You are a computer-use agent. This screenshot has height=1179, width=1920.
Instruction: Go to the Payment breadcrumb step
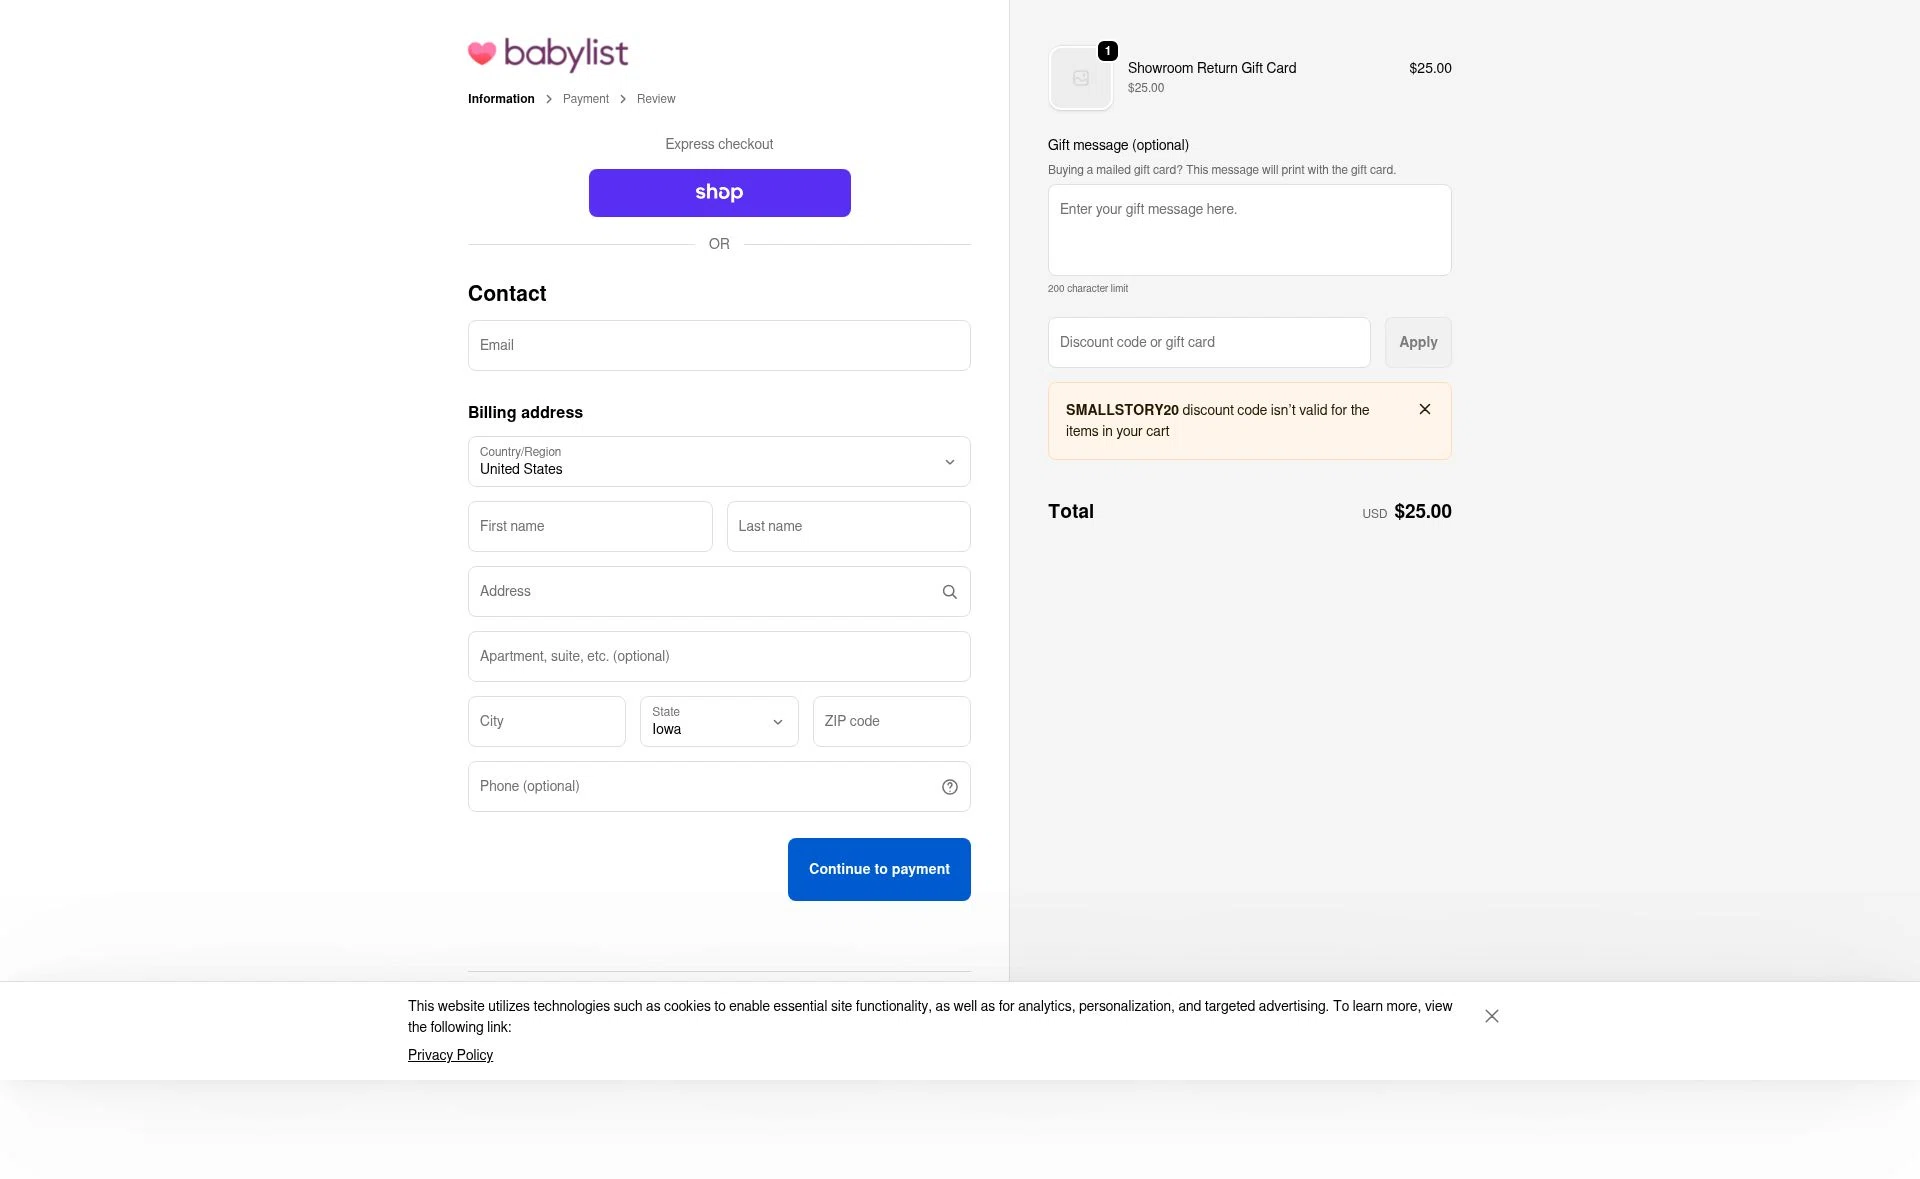click(x=585, y=99)
